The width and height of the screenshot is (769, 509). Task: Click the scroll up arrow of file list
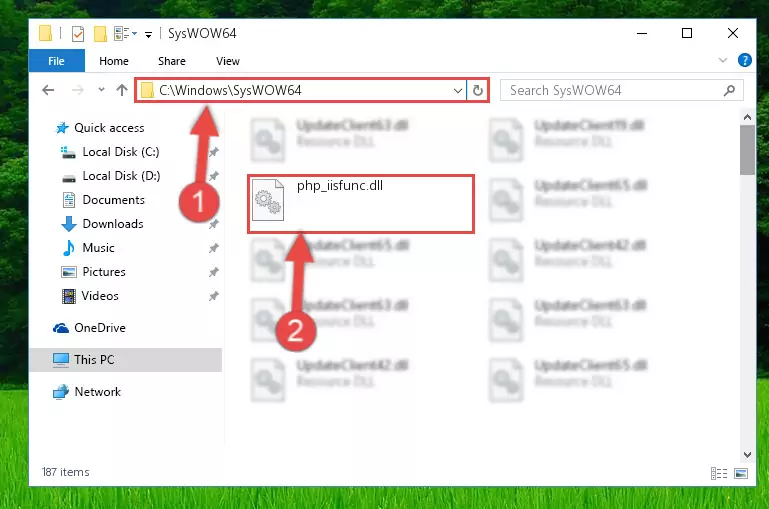tap(747, 117)
